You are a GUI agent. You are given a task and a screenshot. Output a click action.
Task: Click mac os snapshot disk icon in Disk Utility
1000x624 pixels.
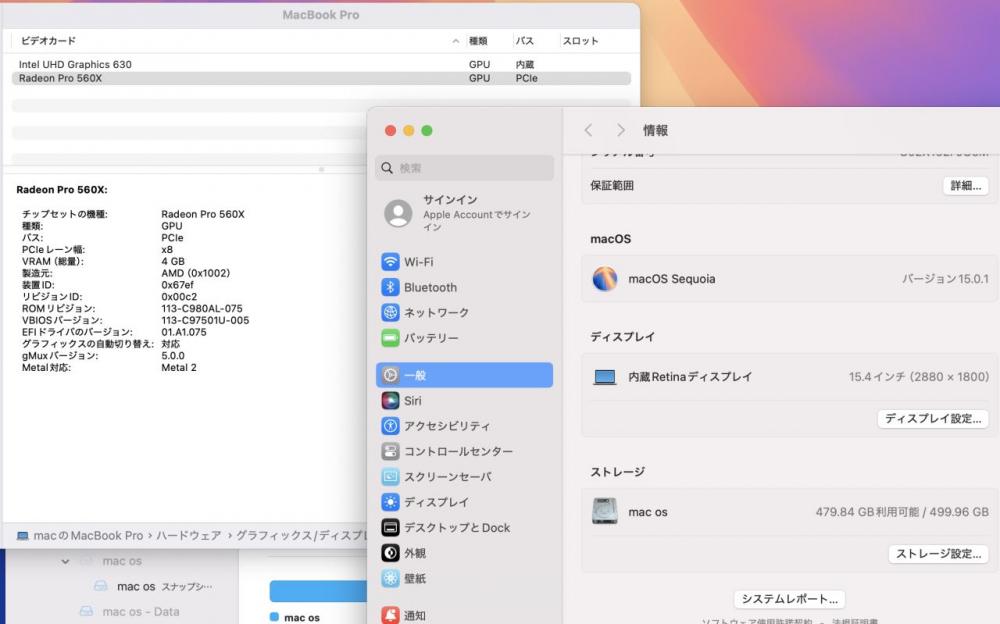[x=100, y=586]
